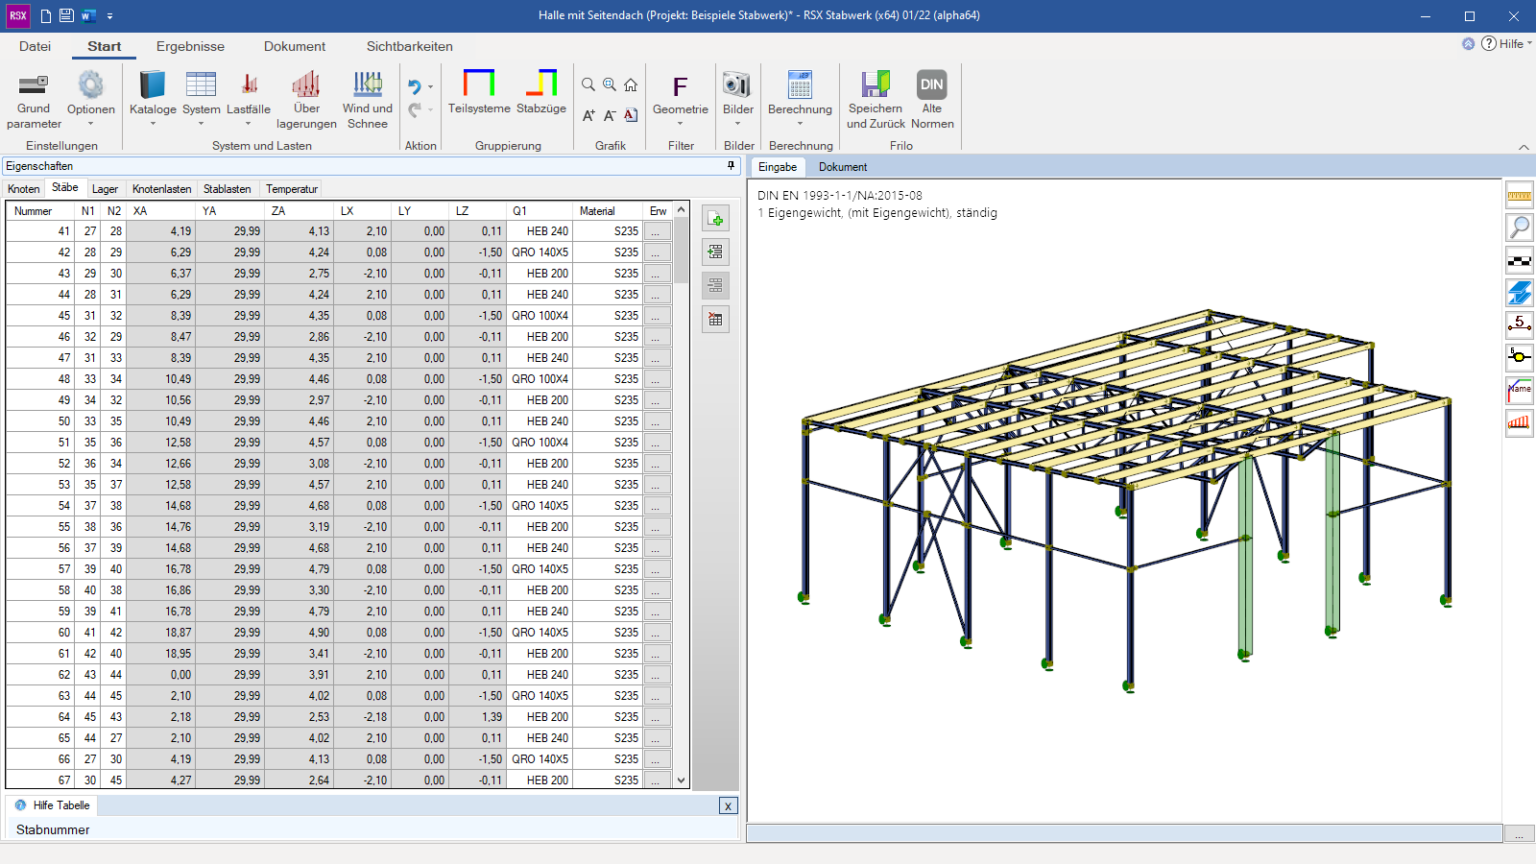Open Teilsysteme grouping tool
This screenshot has height=864, width=1536.
pyautogui.click(x=479, y=85)
